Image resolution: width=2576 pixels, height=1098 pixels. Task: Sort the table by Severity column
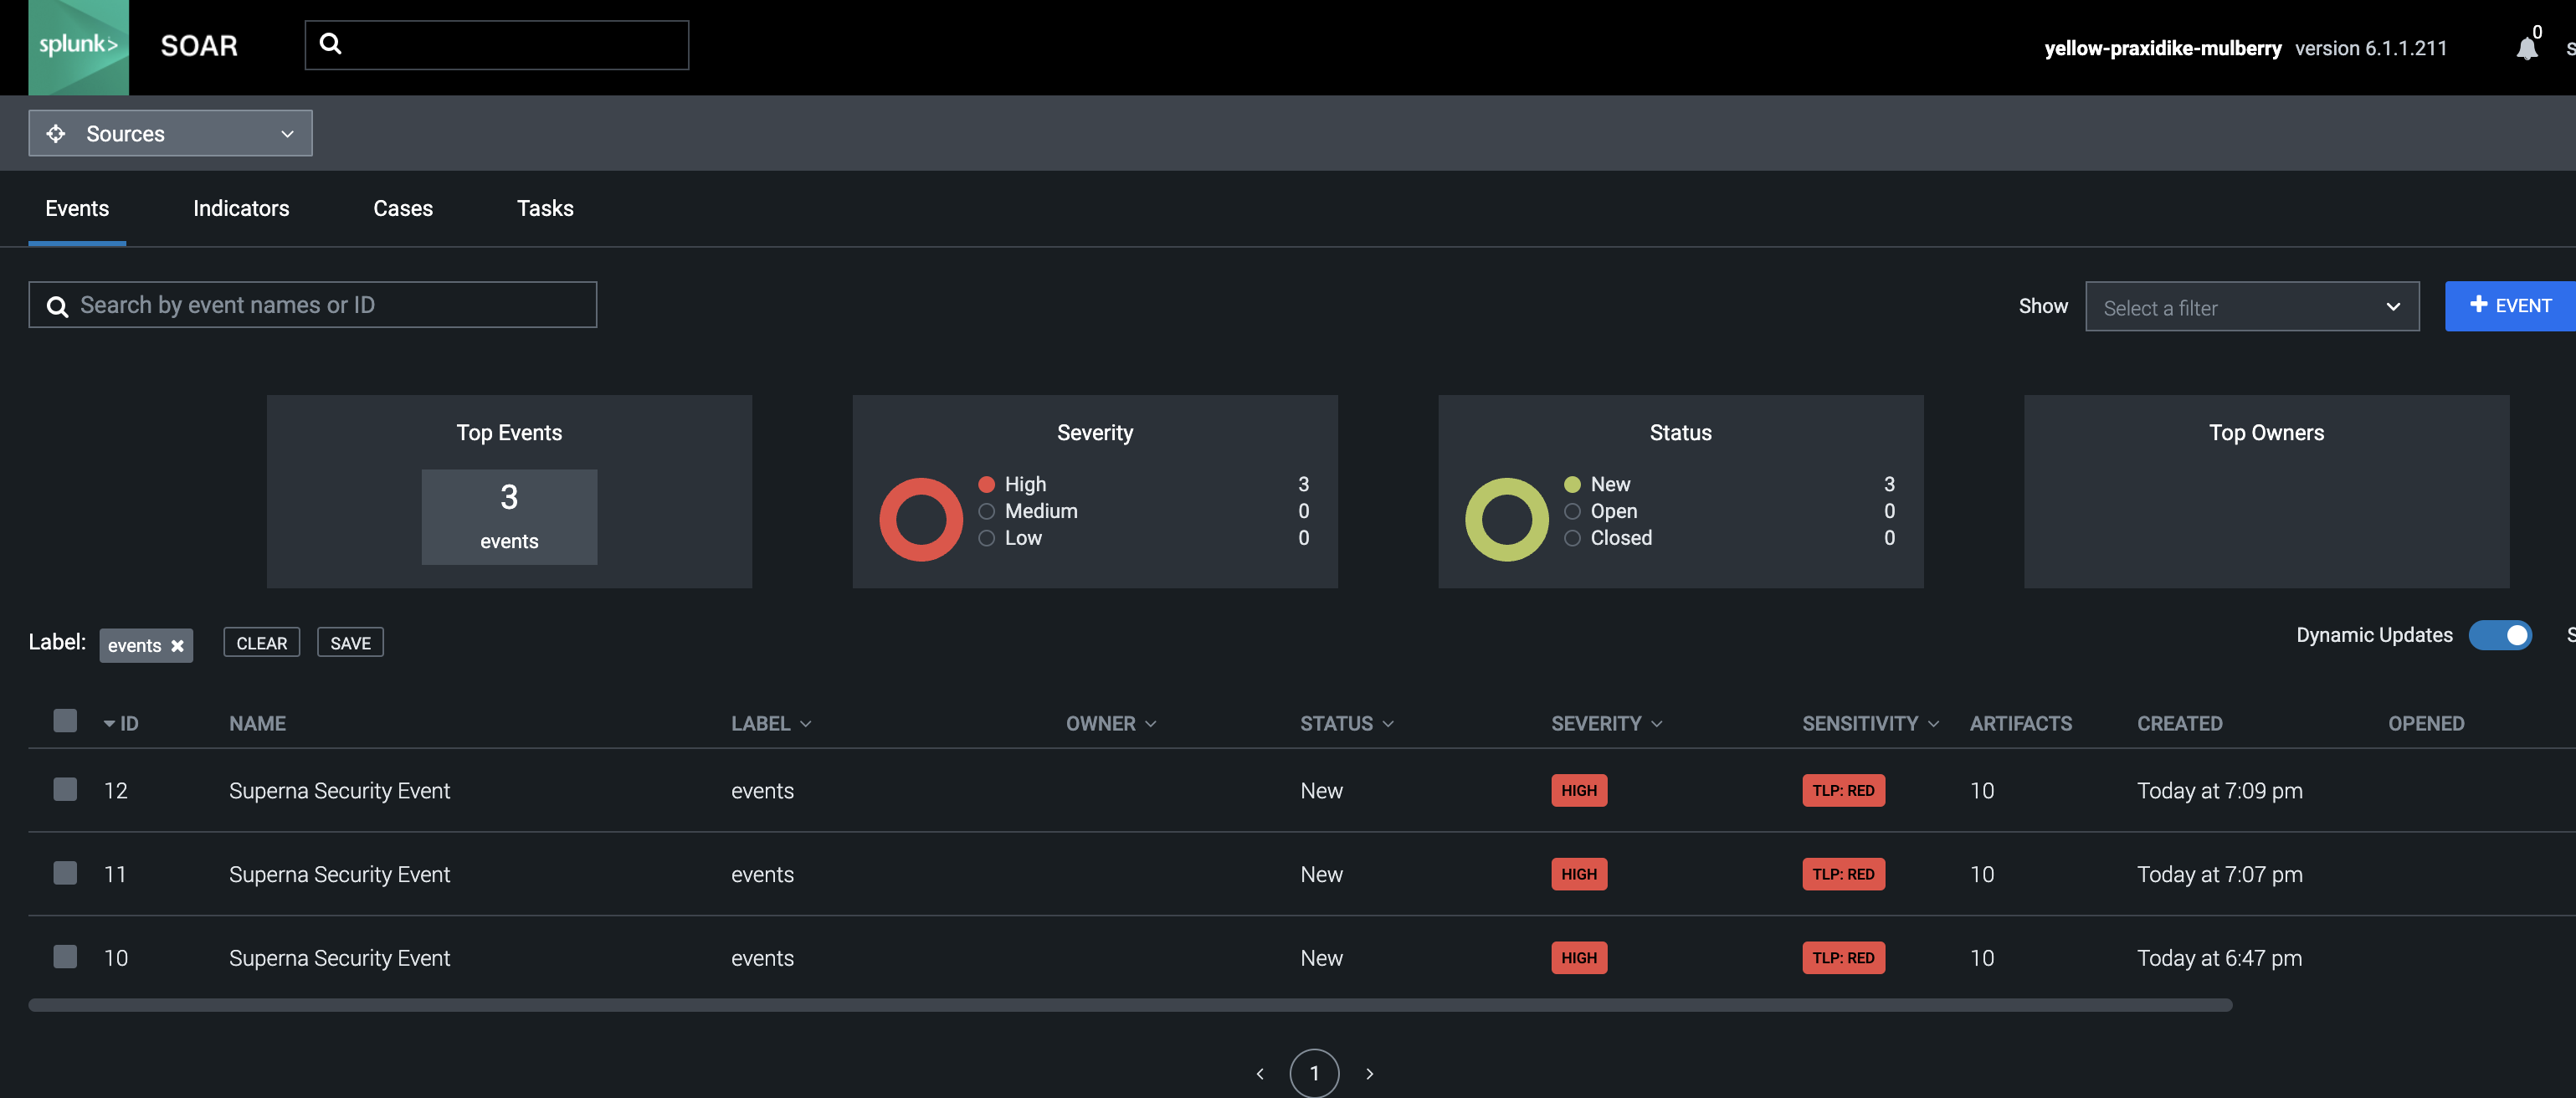pos(1605,723)
